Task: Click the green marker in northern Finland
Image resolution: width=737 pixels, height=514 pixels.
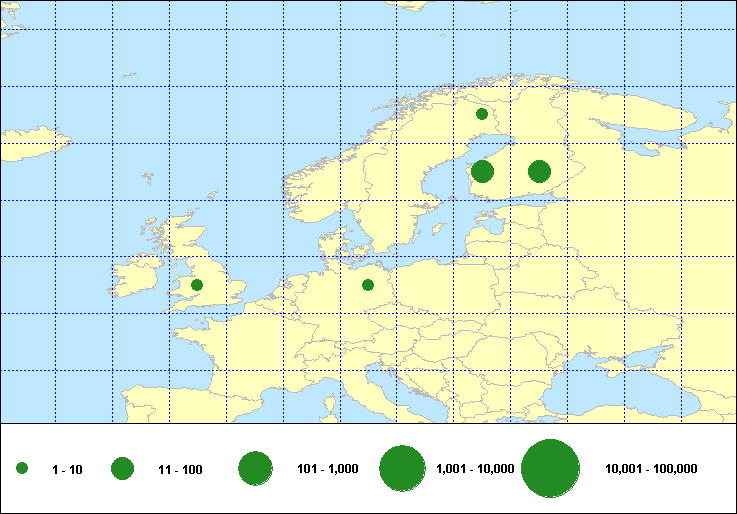Action: 481,114
